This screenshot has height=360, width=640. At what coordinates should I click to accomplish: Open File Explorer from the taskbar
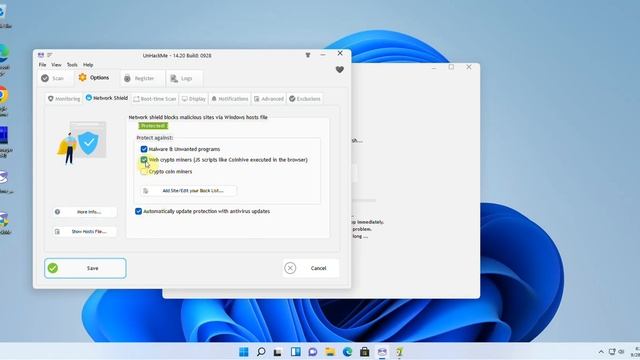[330, 352]
